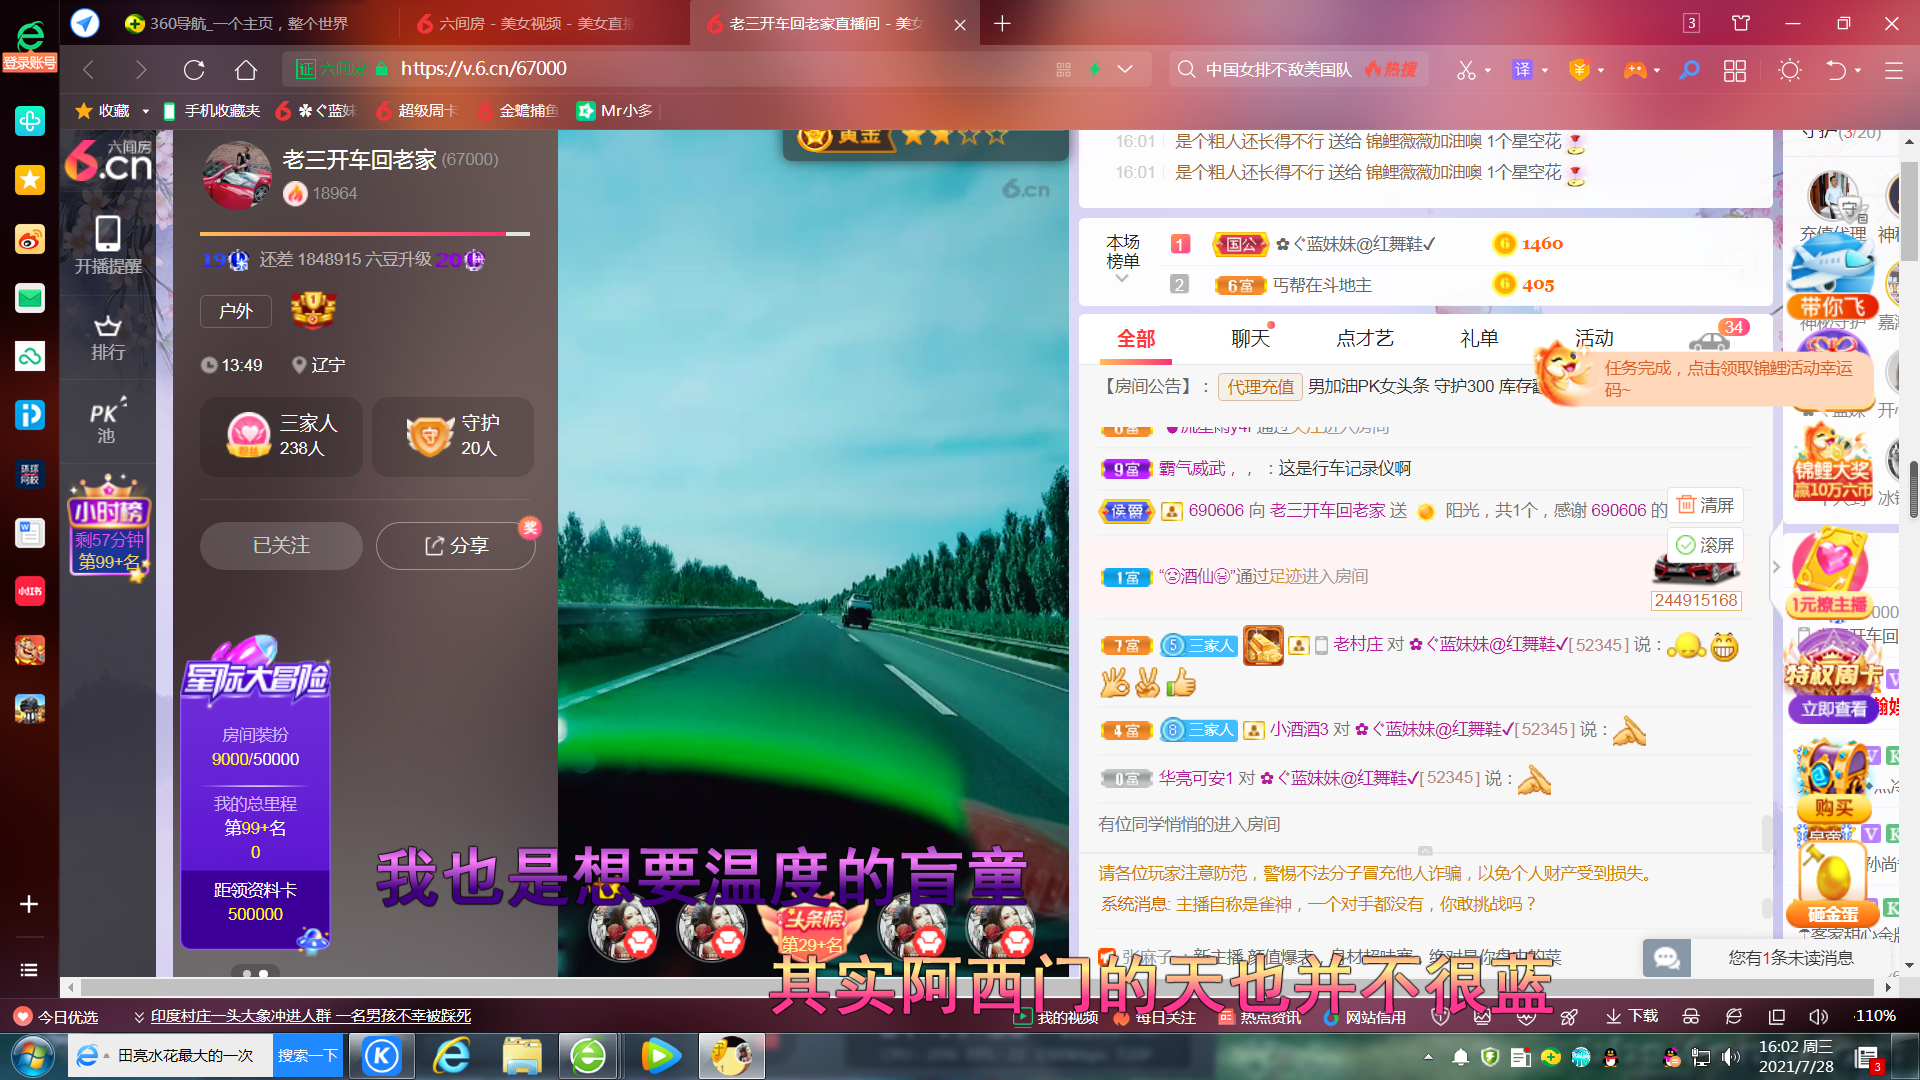Open the undo-close dropdown arrow
The image size is (1920, 1080).
click(x=1858, y=71)
